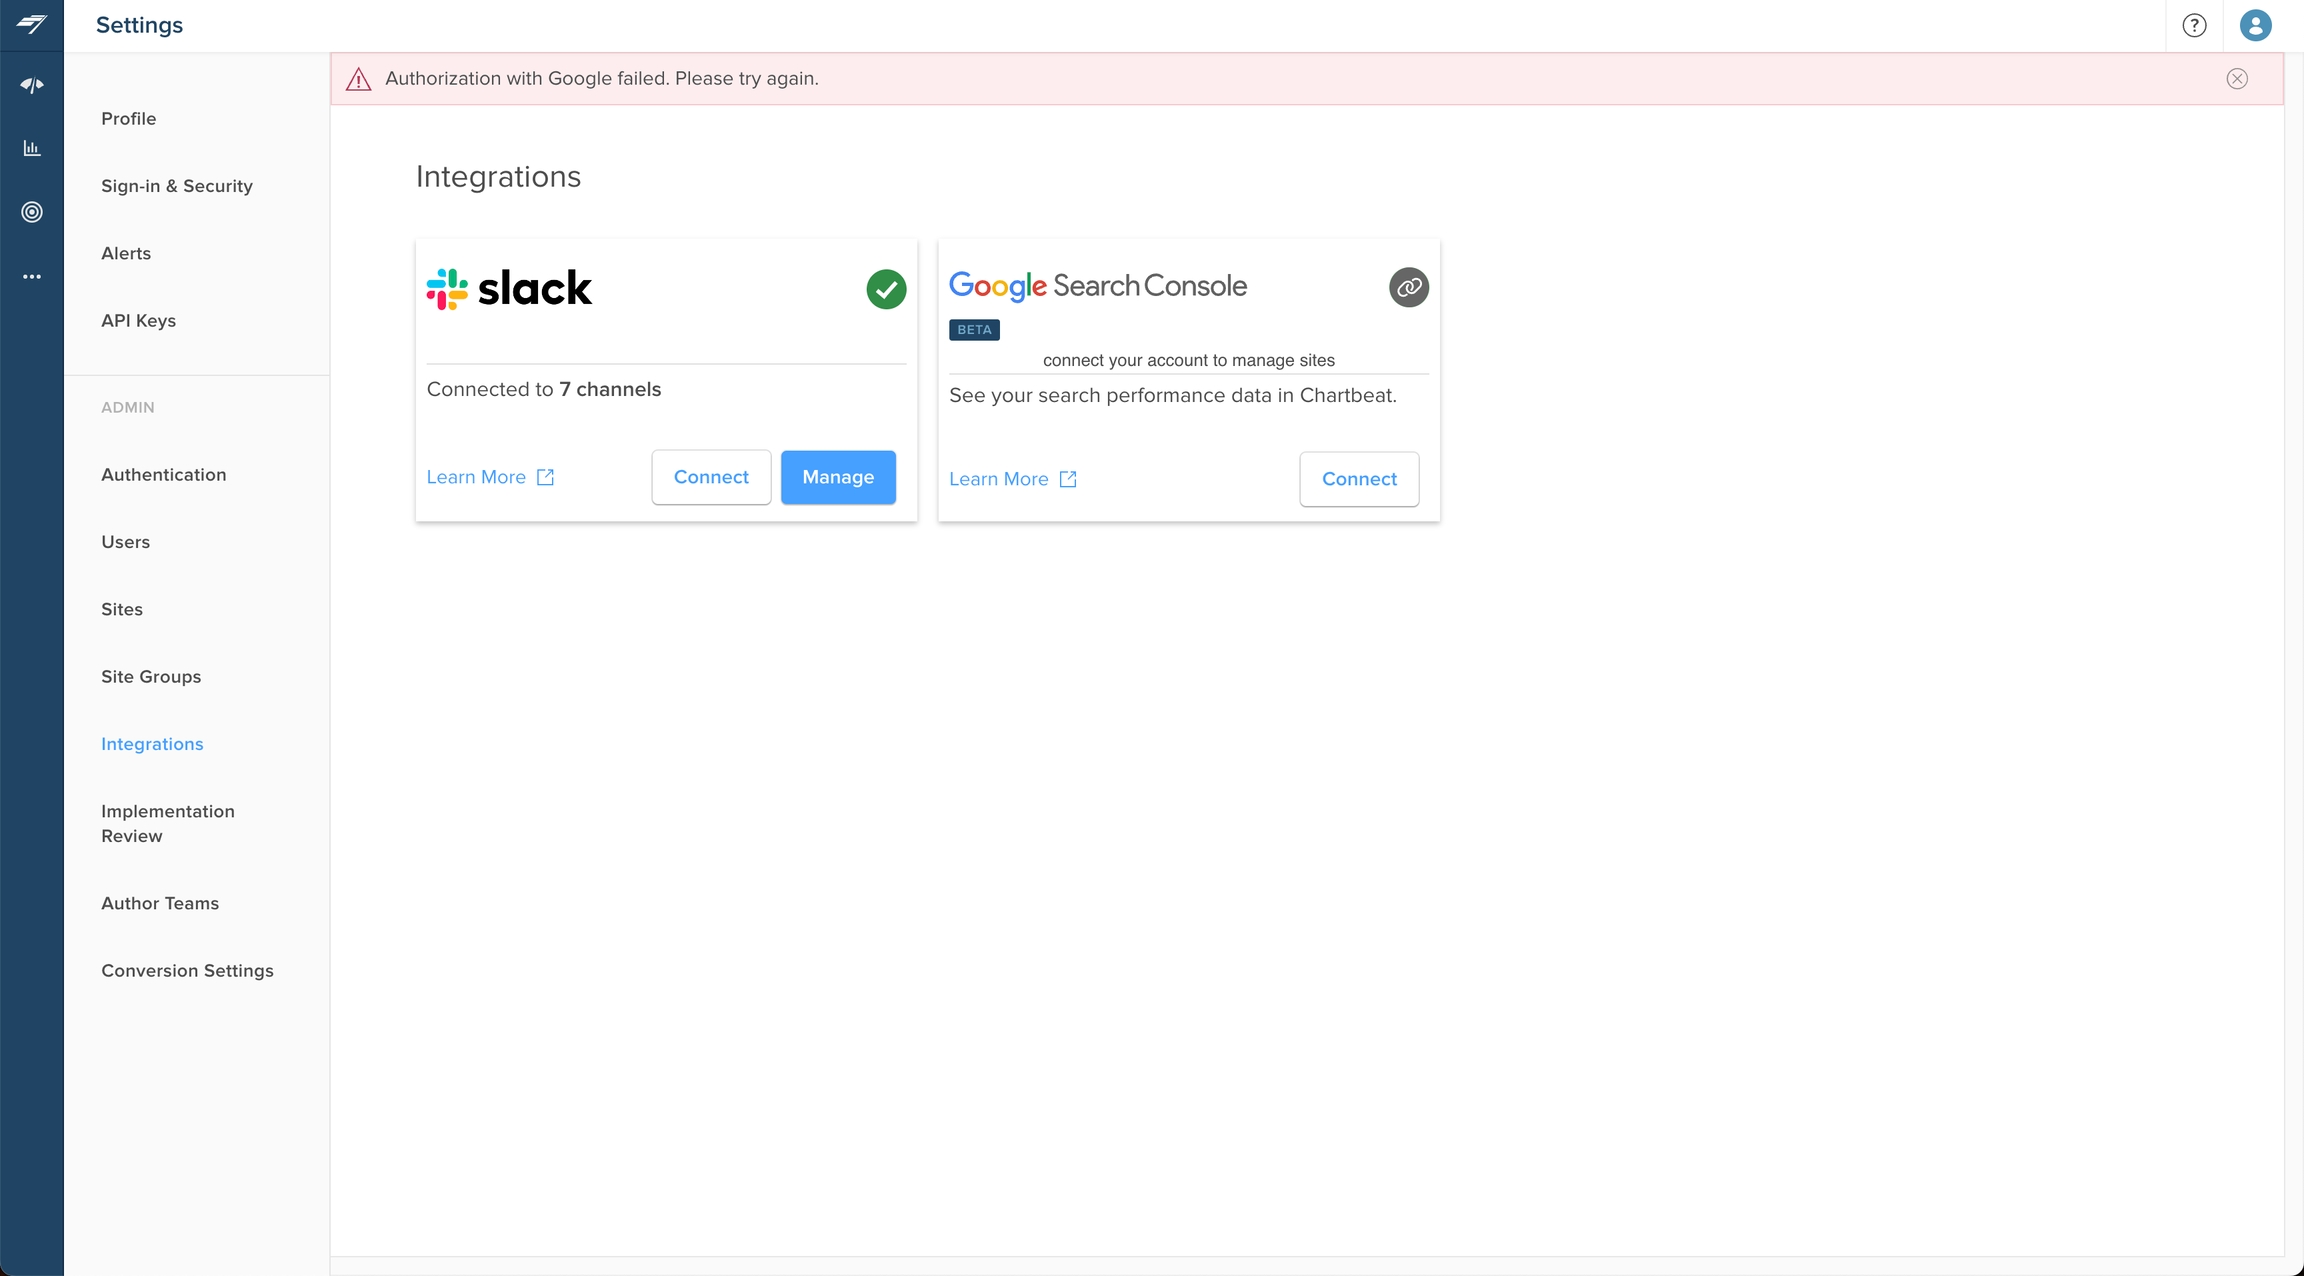
Task: Click the target circle icon in sidebar
Action: click(x=31, y=212)
